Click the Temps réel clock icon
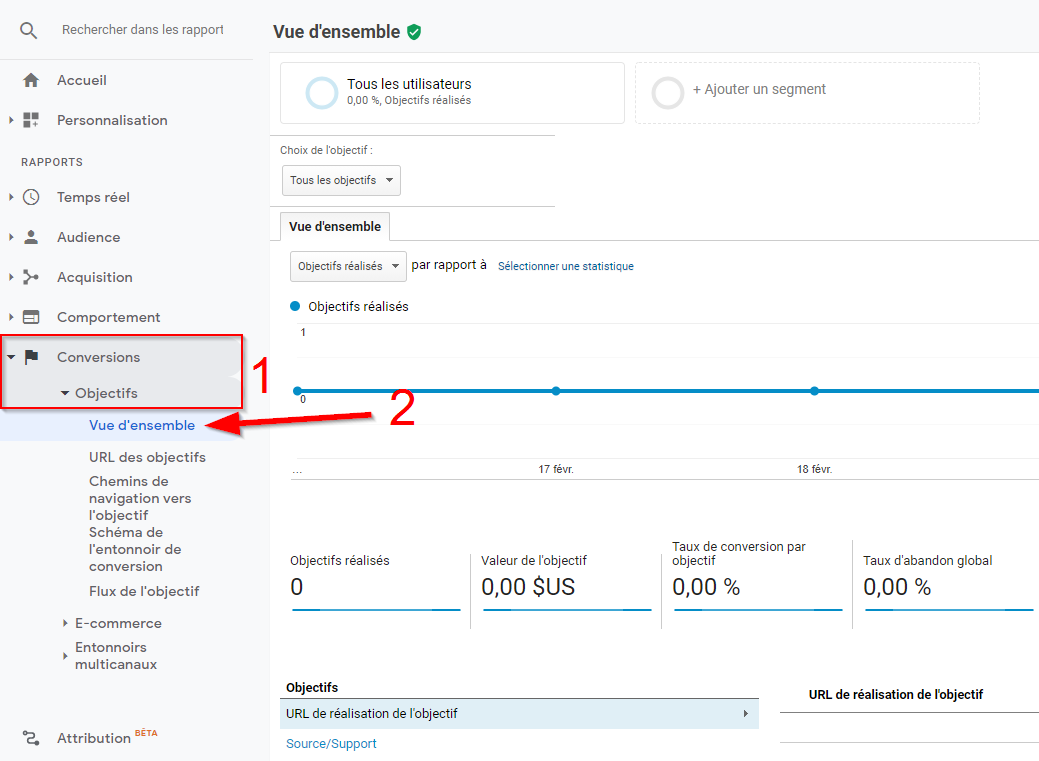 (x=31, y=197)
